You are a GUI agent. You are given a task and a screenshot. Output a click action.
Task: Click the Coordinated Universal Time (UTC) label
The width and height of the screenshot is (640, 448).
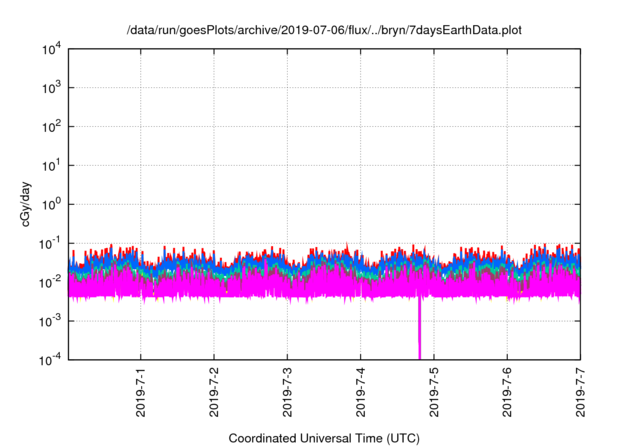pyautogui.click(x=324, y=438)
